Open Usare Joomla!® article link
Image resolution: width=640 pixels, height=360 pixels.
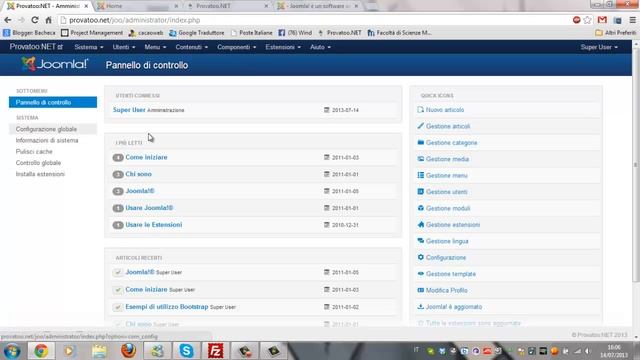[x=149, y=208]
